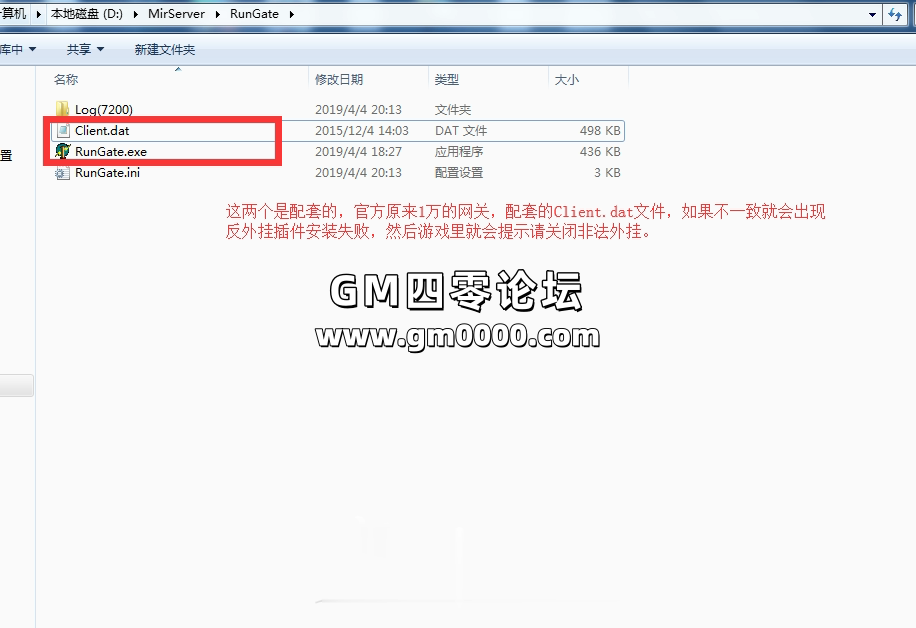The width and height of the screenshot is (916, 628).
Task: Select the RunGate.exe file name
Action: (x=111, y=152)
